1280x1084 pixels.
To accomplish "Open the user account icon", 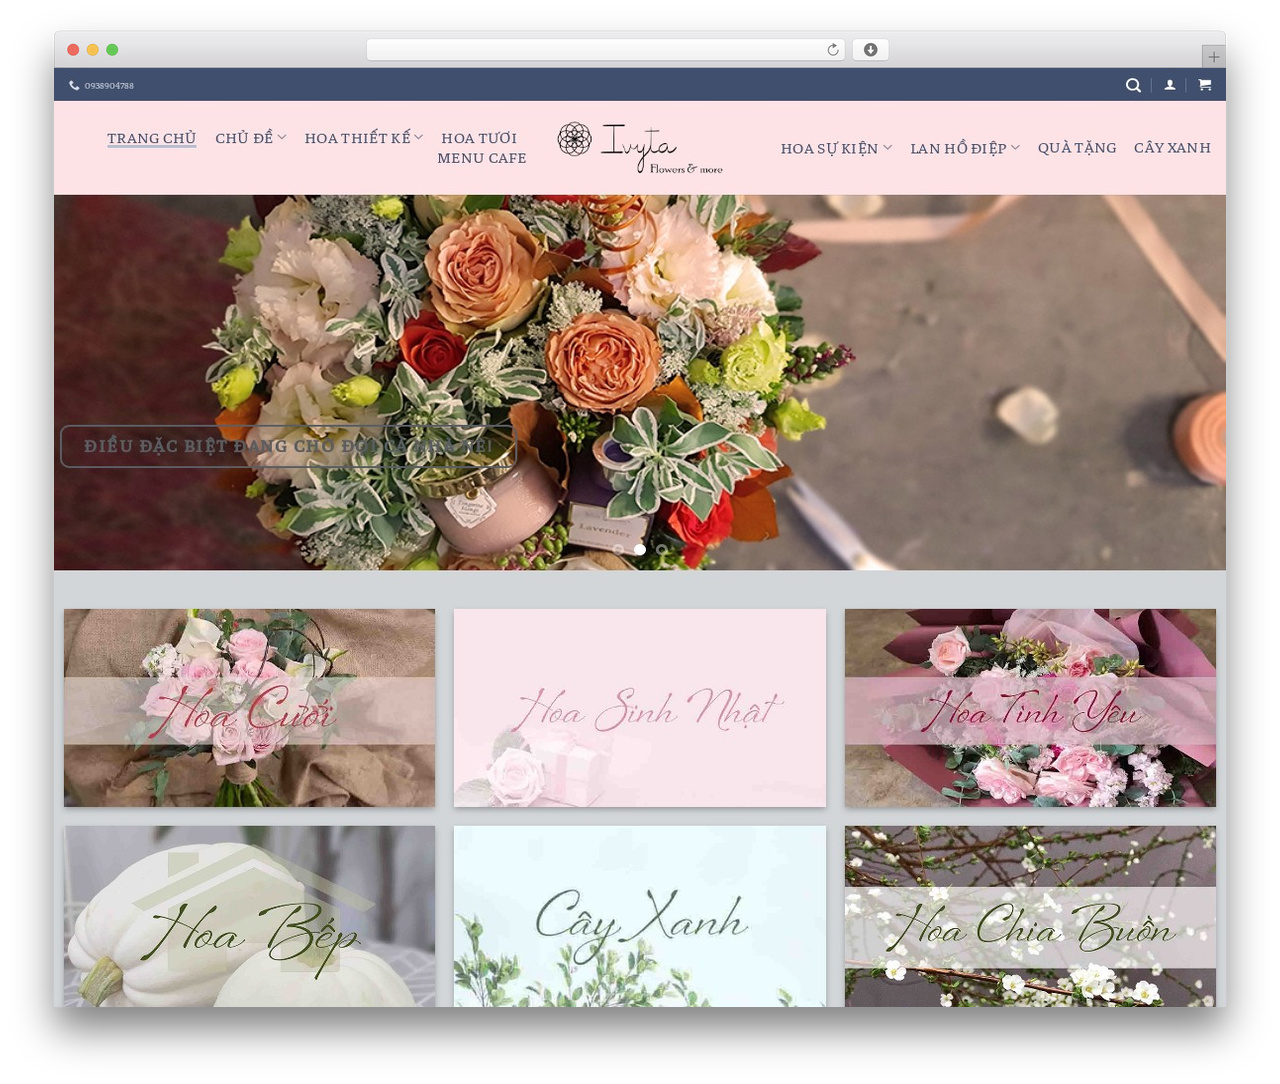I will click(1169, 85).
